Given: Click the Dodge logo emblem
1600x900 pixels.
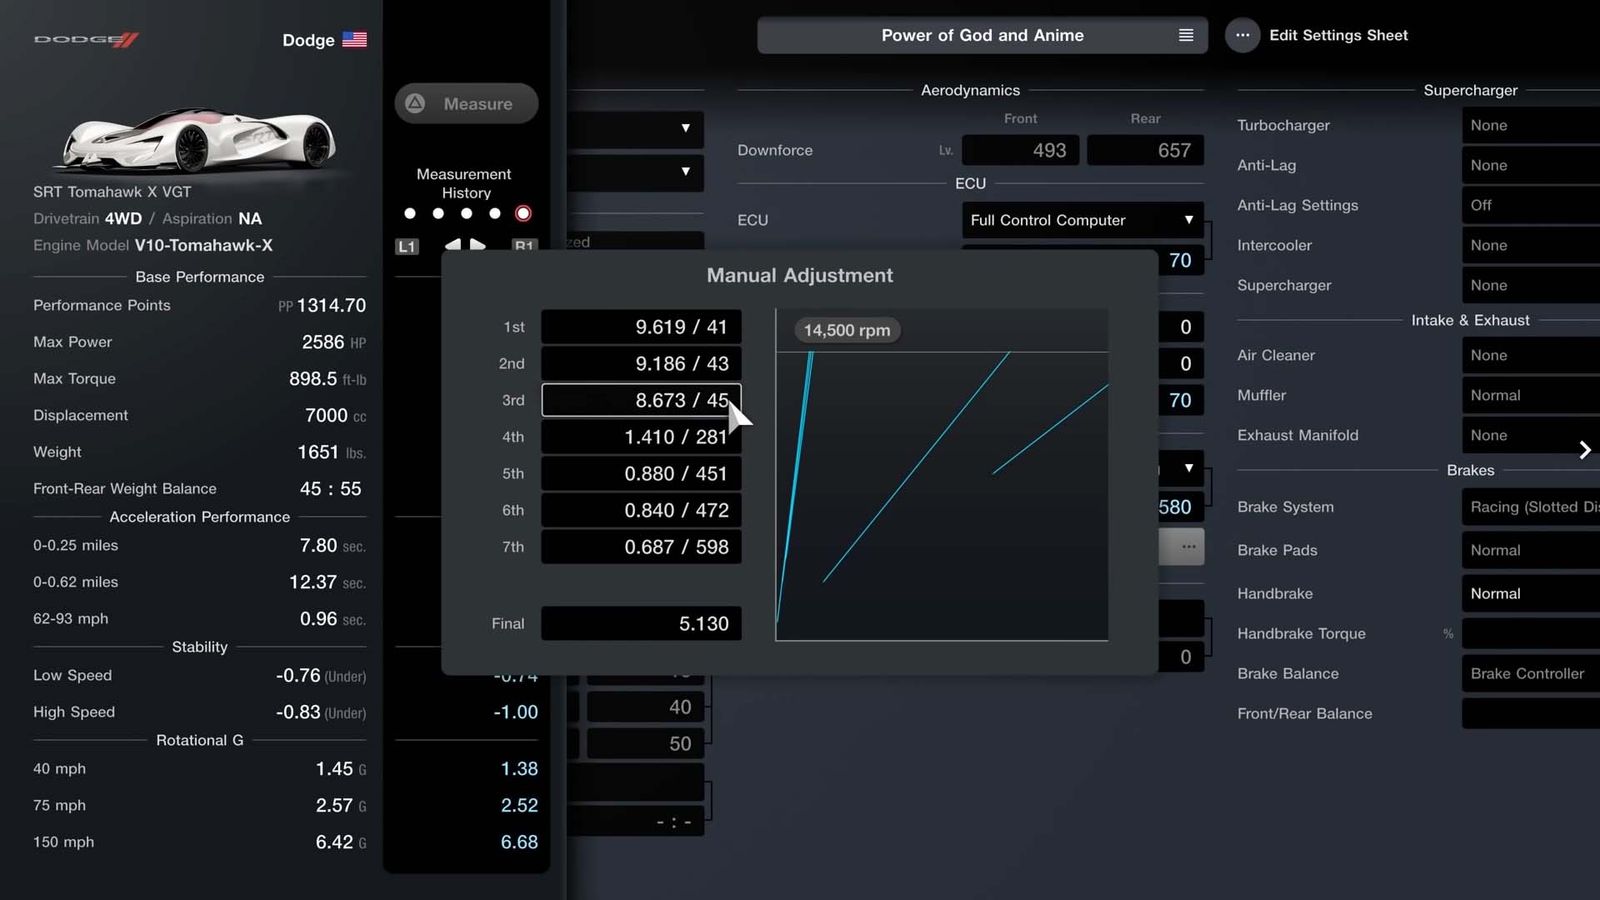Looking at the screenshot, I should [86, 40].
